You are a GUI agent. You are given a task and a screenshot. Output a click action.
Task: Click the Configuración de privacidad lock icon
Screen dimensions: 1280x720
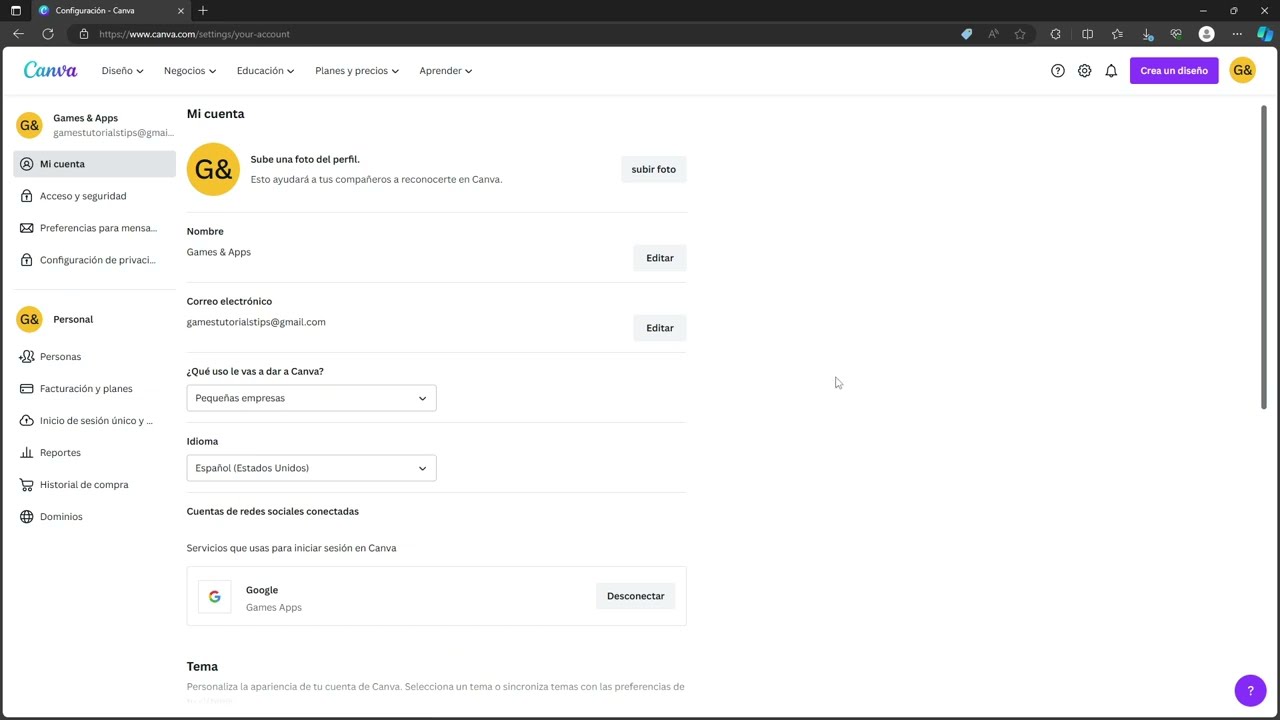[27, 260]
